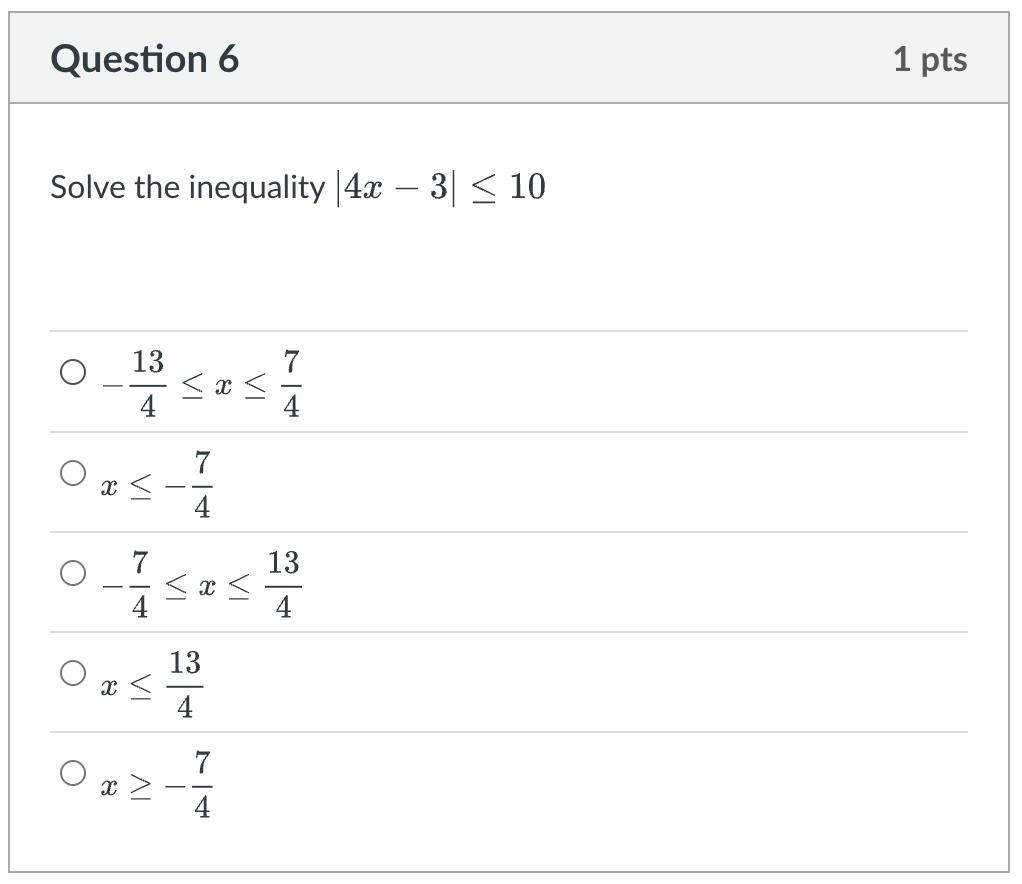
Task: Click the 1 pts label
Action: (936, 58)
